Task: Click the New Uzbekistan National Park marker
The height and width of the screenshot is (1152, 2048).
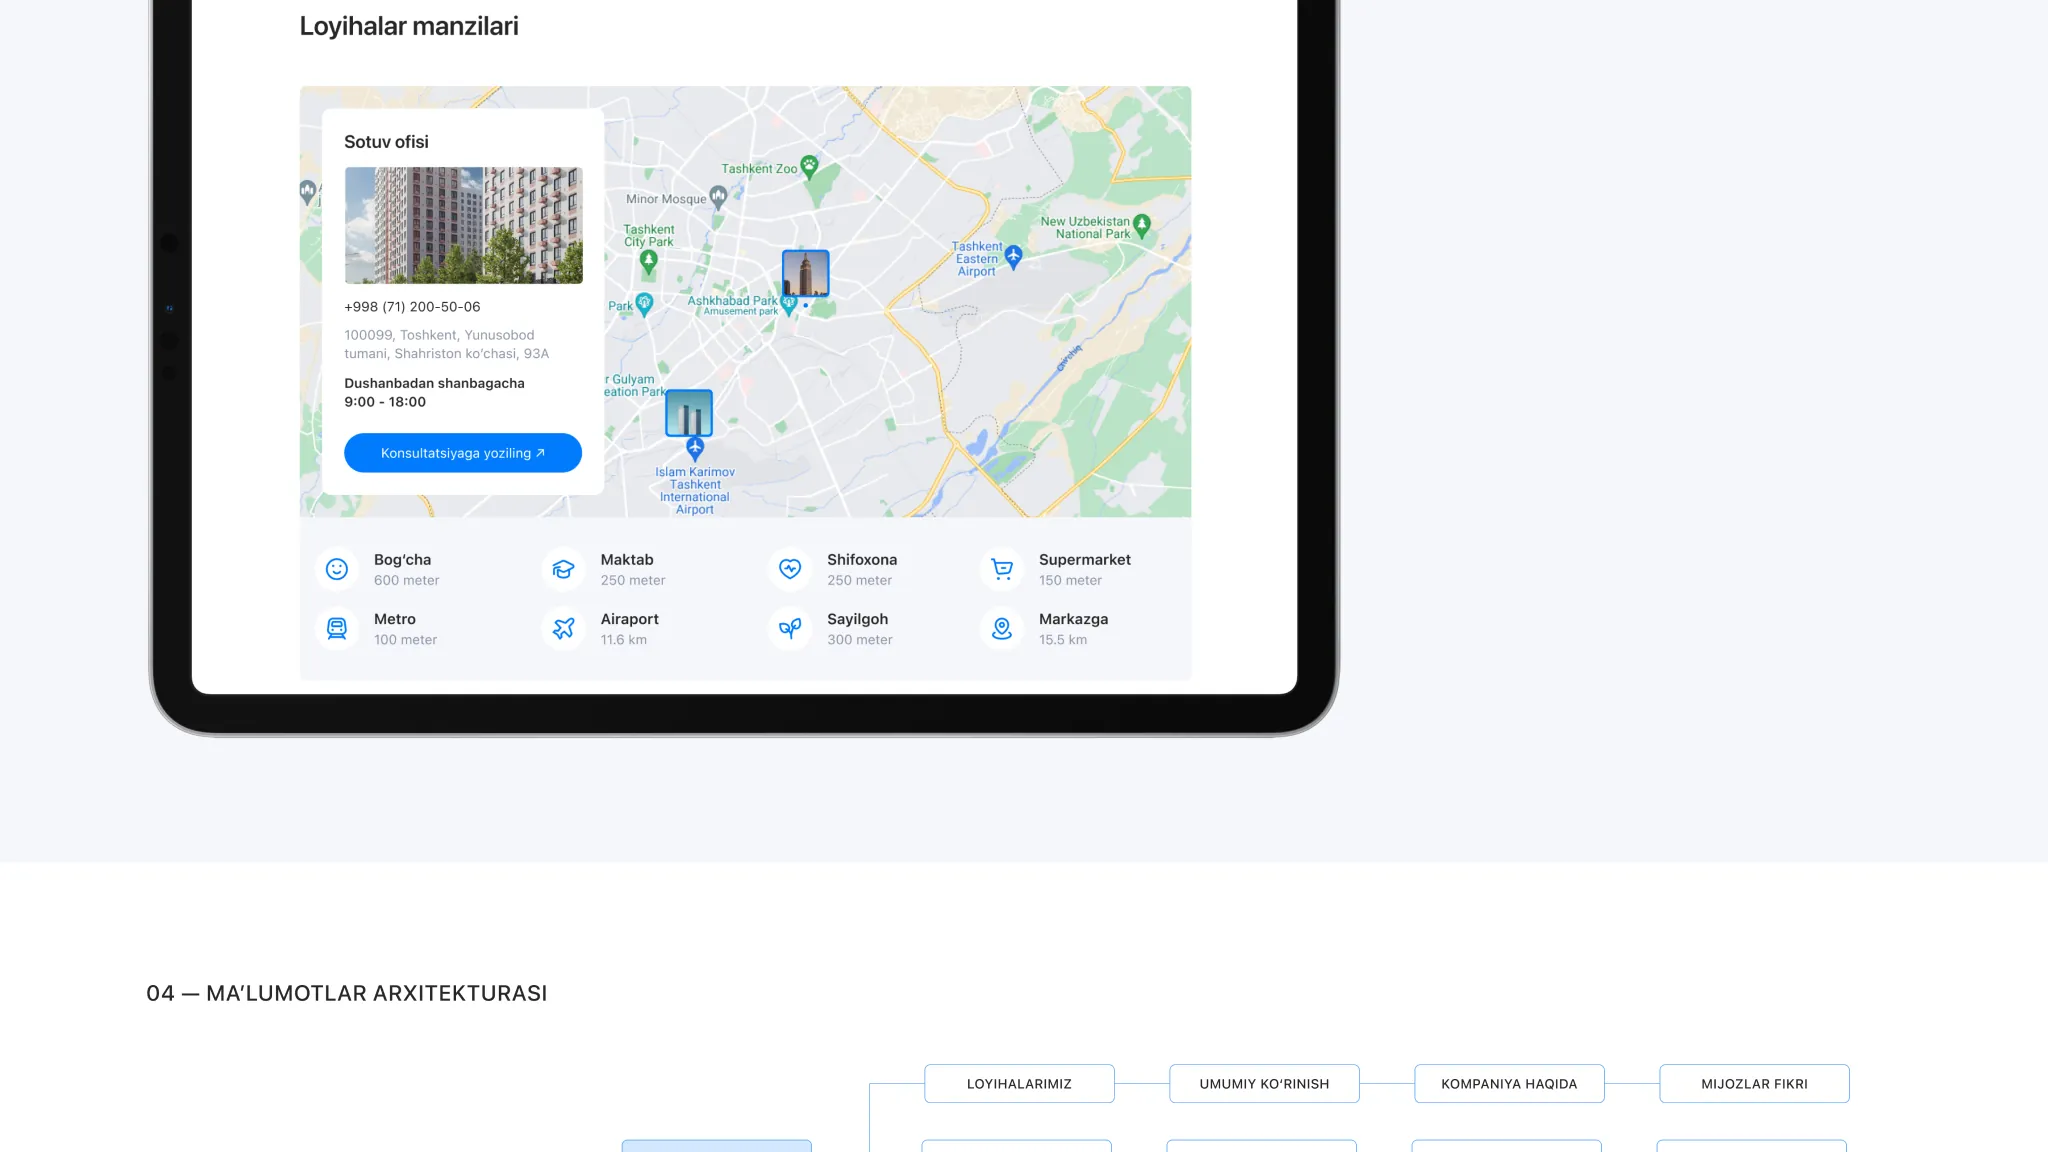Action: click(x=1142, y=225)
